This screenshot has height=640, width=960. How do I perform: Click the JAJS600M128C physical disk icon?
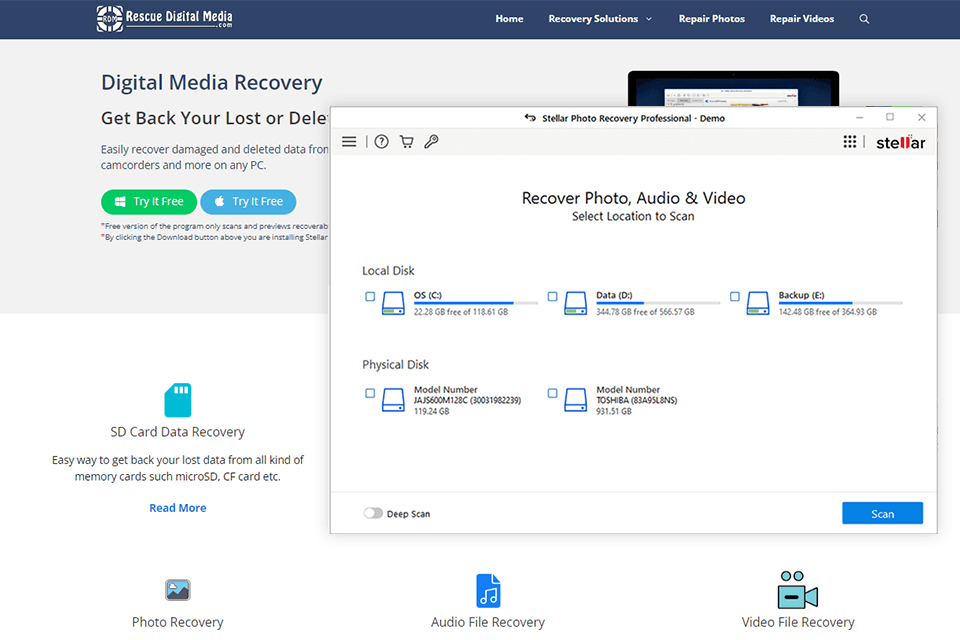393,400
